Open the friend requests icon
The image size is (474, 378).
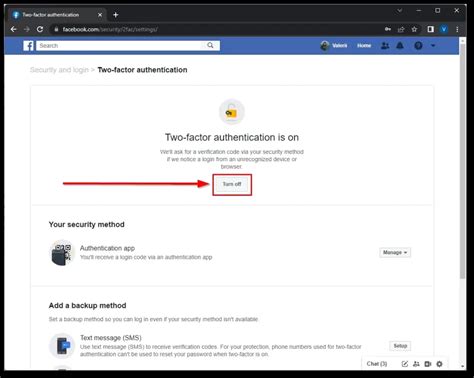point(385,46)
